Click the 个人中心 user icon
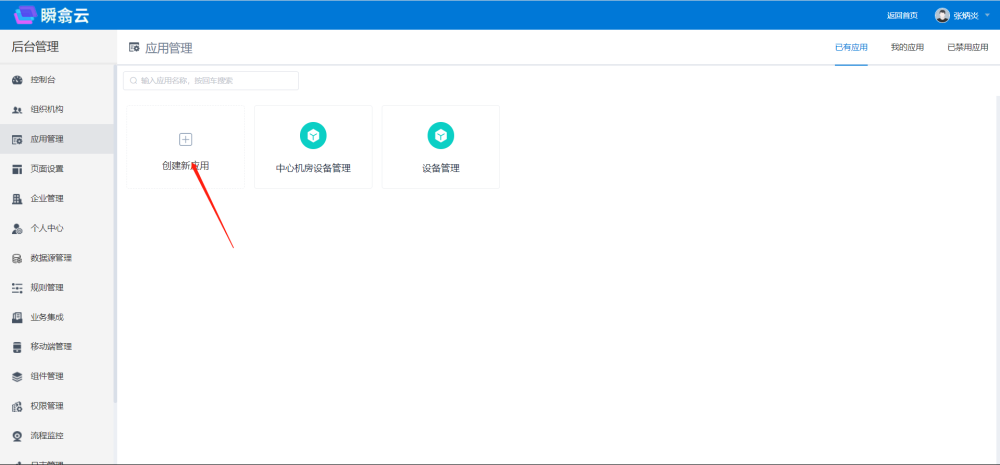The image size is (1000, 465). coord(17,229)
